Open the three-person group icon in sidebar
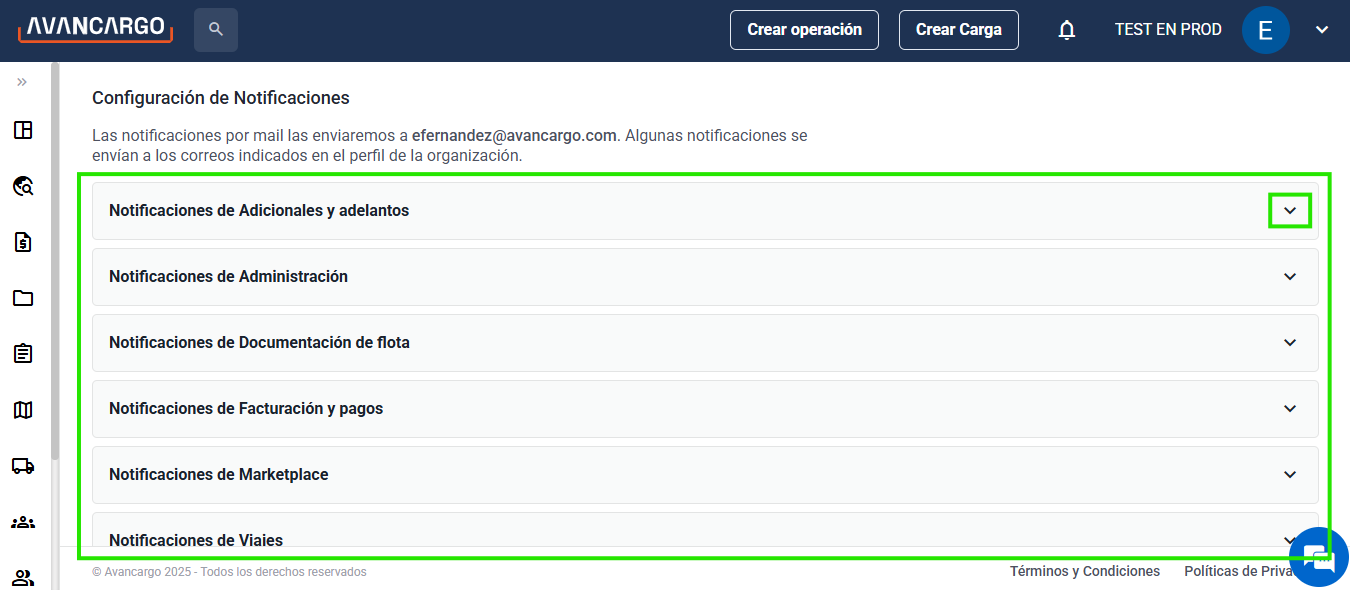The width and height of the screenshot is (1350, 590). tap(22, 522)
